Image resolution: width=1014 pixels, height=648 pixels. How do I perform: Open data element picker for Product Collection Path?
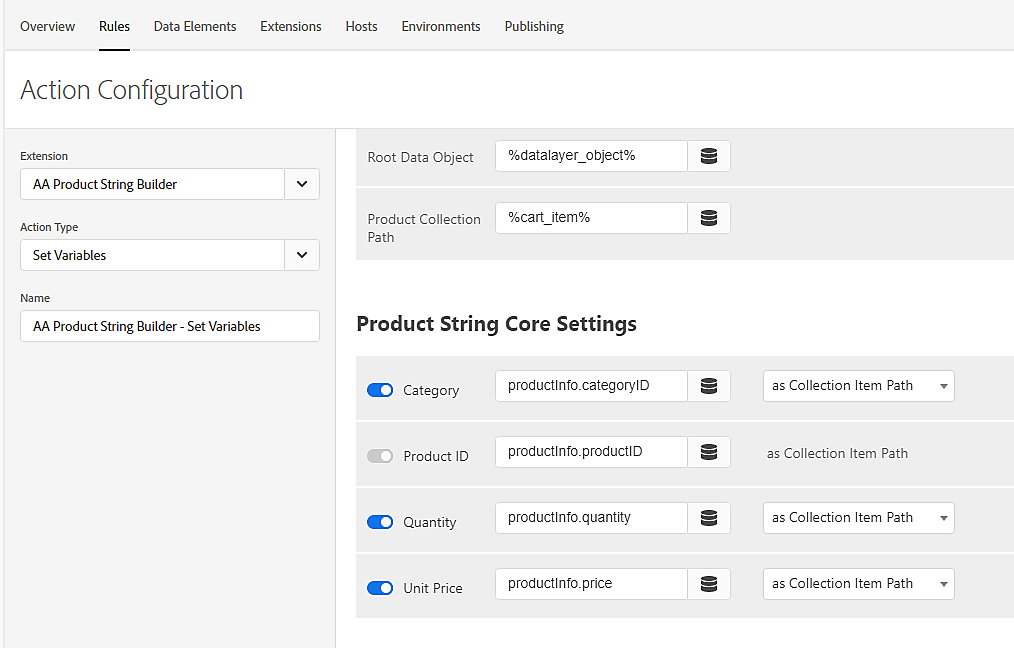pos(709,219)
